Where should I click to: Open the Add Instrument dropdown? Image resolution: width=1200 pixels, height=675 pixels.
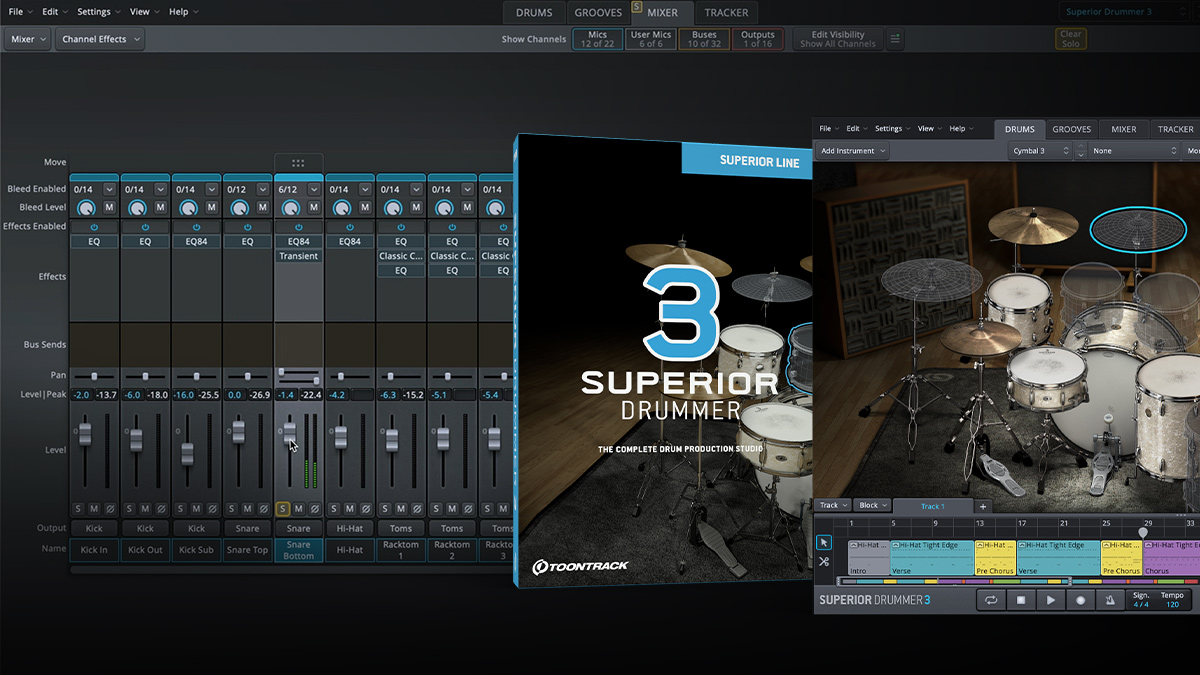(852, 151)
